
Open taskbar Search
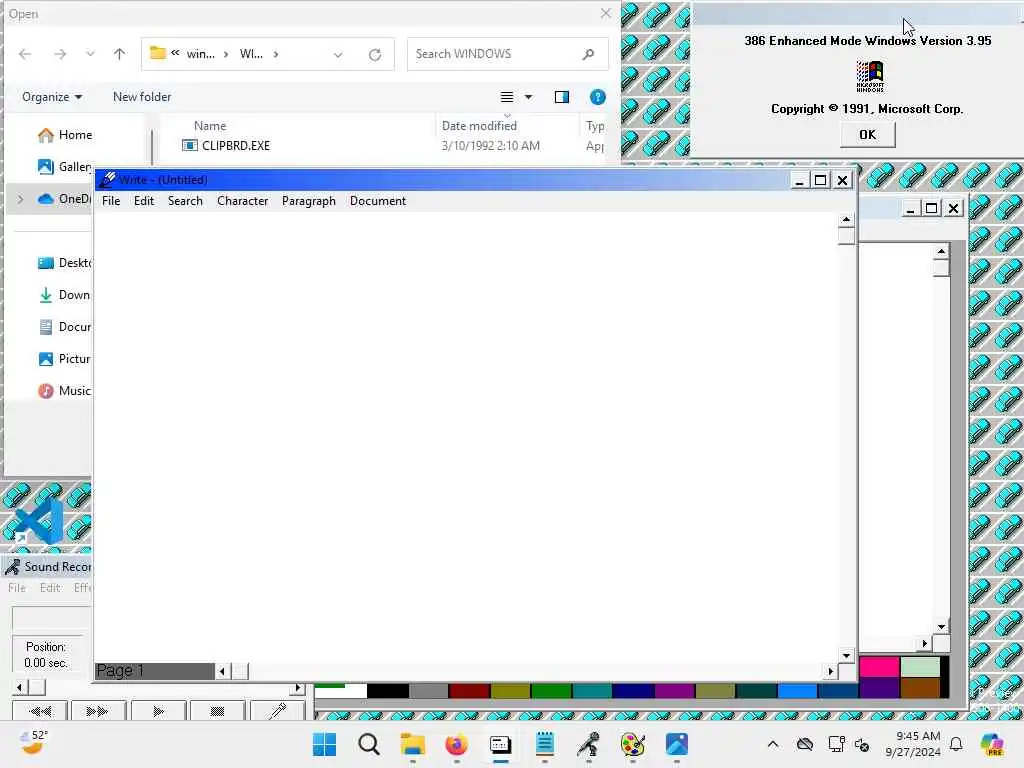click(x=369, y=744)
